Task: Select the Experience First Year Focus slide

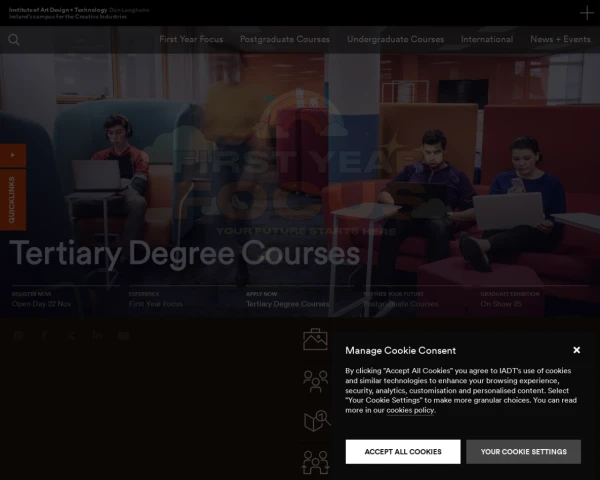Action: [183, 299]
